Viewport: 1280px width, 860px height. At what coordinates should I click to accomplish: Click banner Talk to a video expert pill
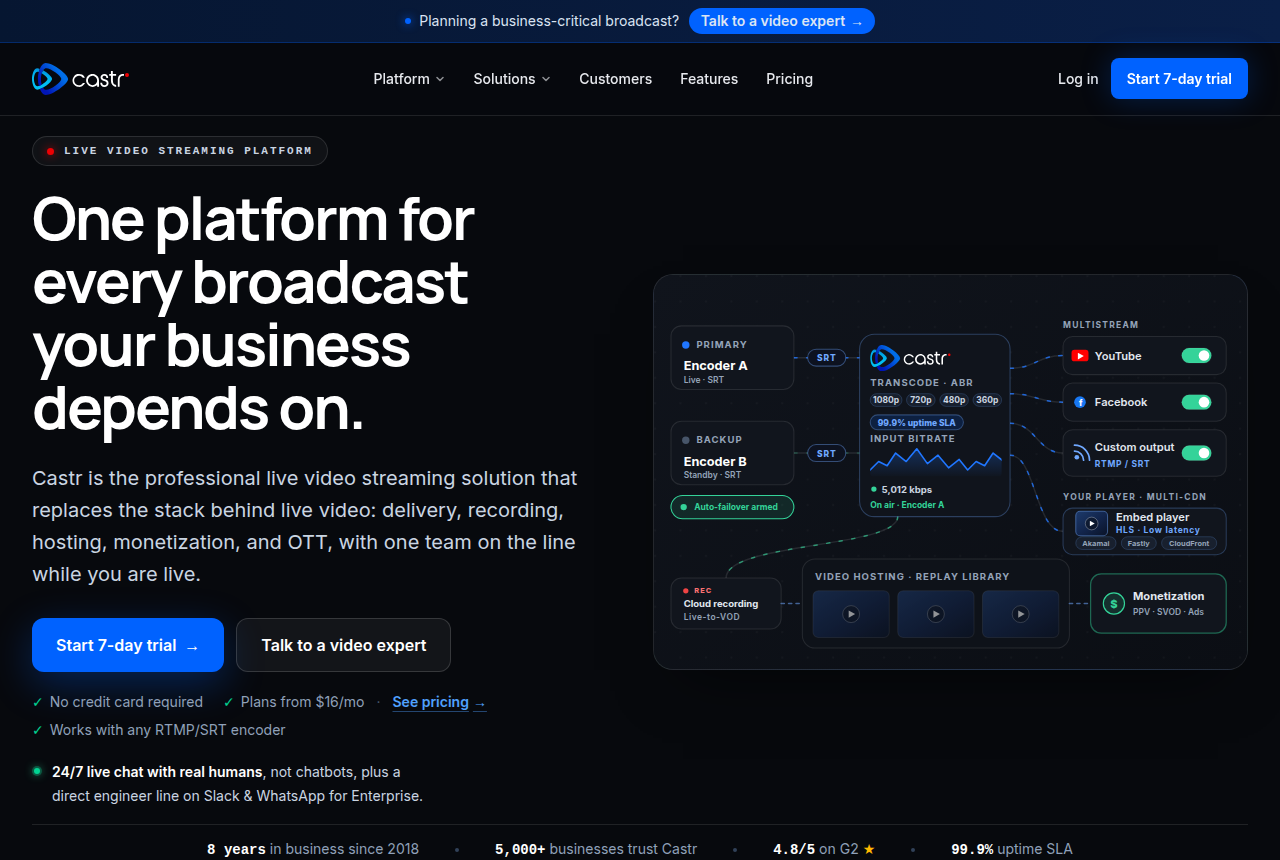click(782, 21)
